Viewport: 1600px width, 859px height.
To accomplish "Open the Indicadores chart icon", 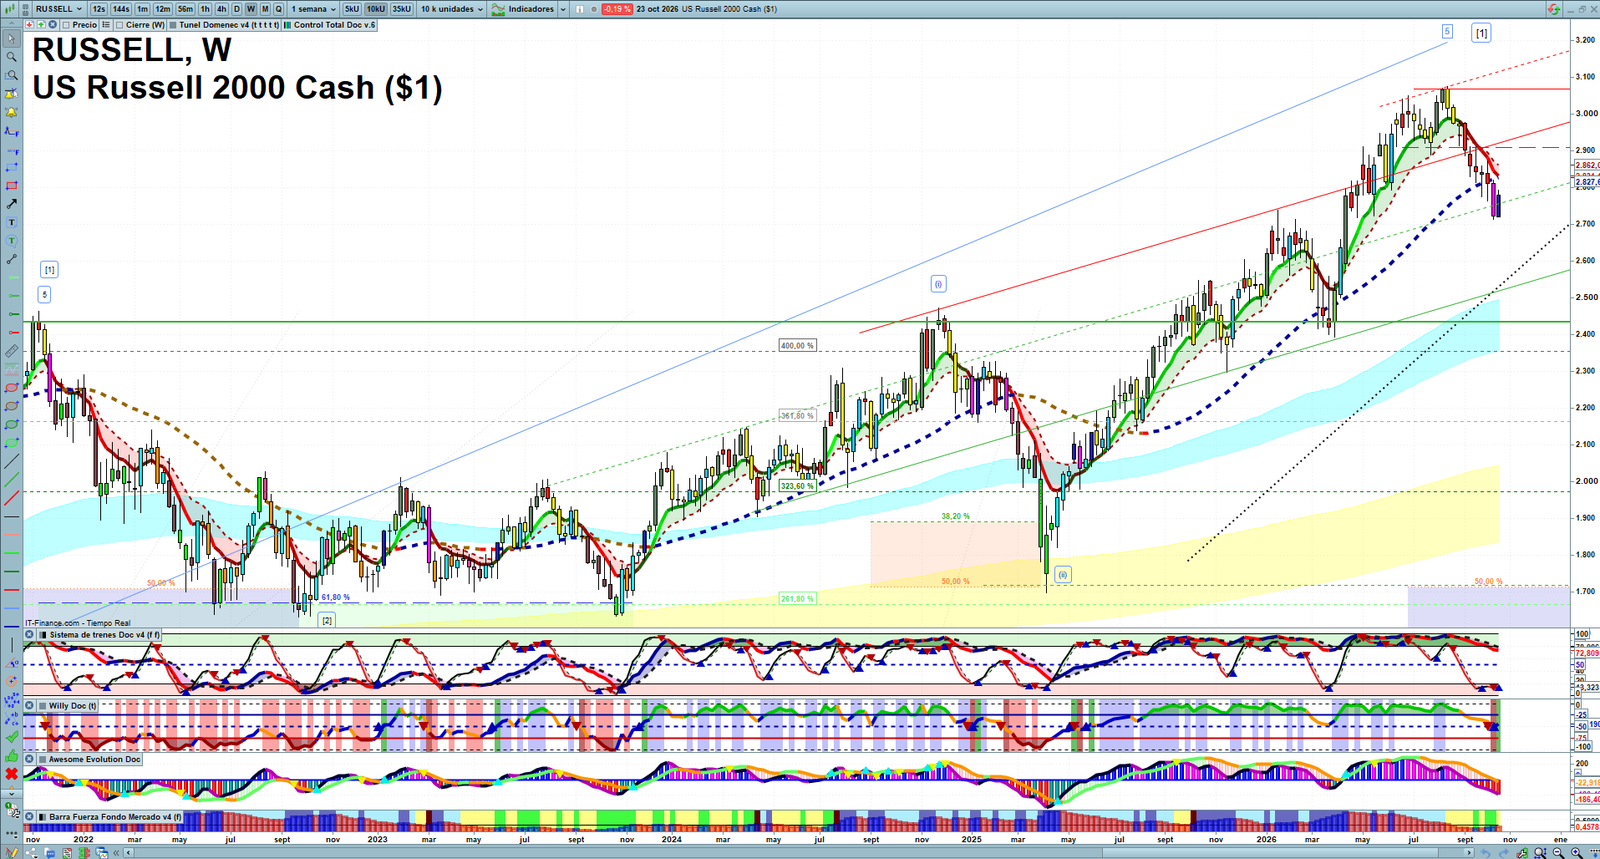I will tap(498, 9).
